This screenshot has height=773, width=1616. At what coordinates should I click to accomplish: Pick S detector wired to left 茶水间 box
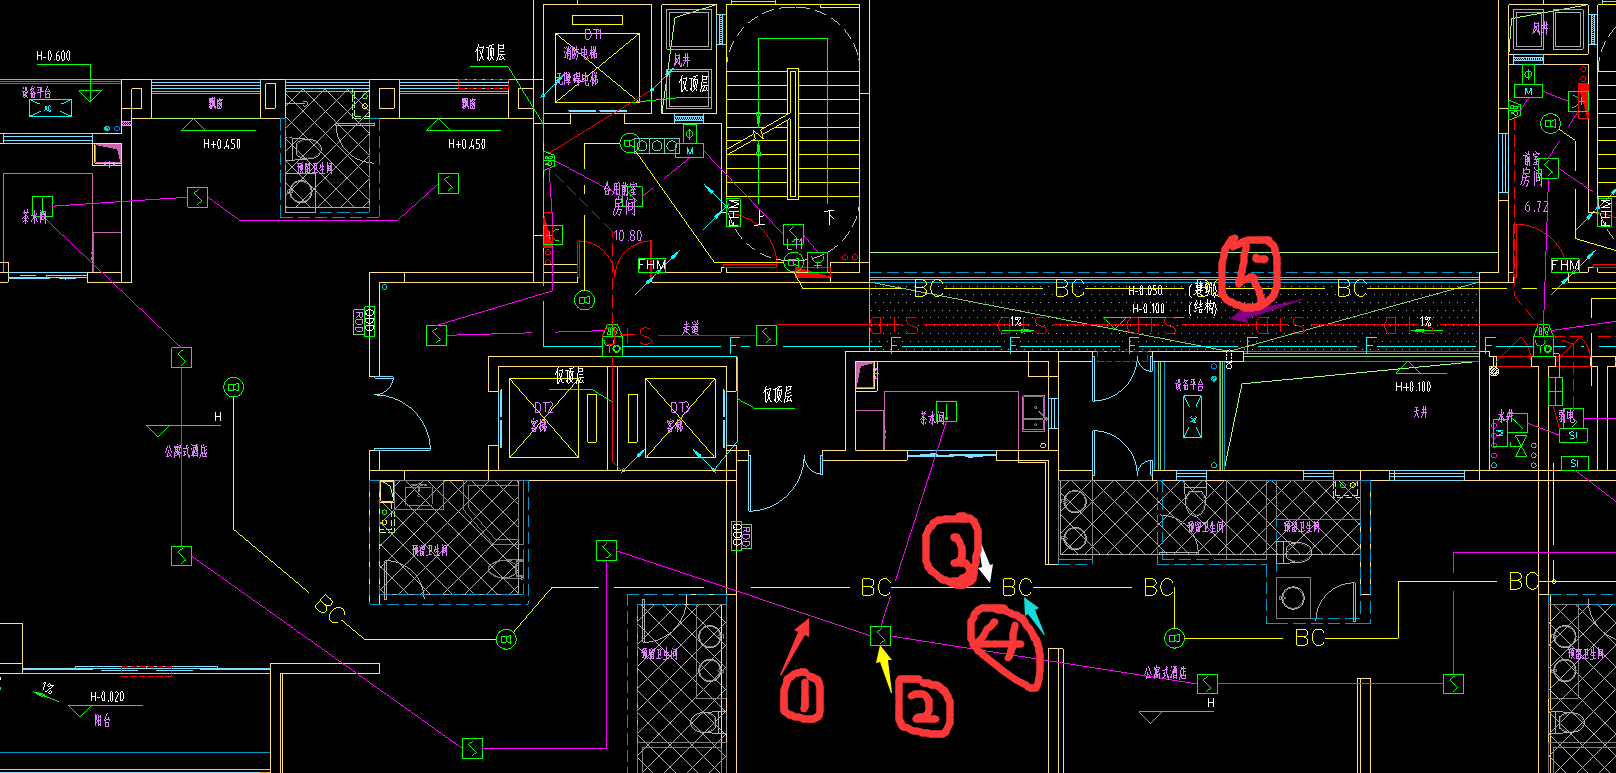[198, 197]
